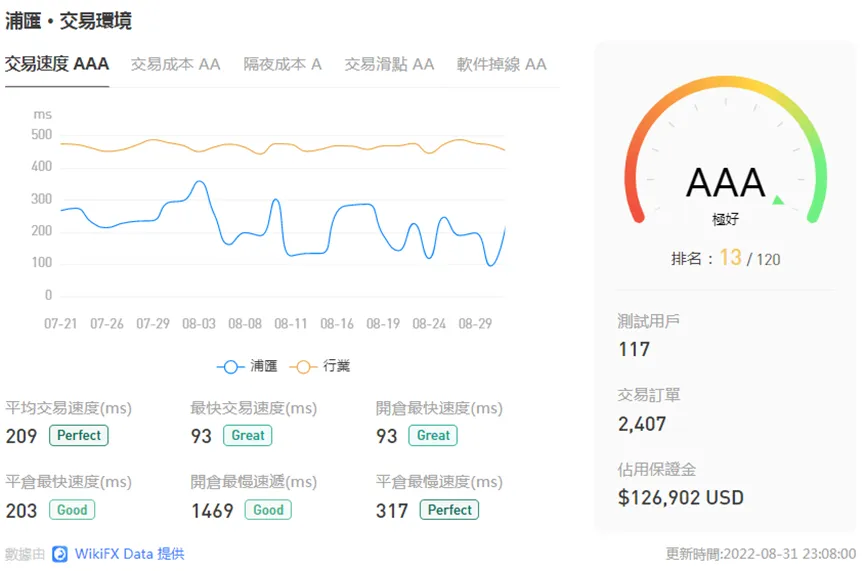The height and width of the screenshot is (571, 865).
Task: Click the $126,902 USD margin value
Action: pyautogui.click(x=681, y=498)
